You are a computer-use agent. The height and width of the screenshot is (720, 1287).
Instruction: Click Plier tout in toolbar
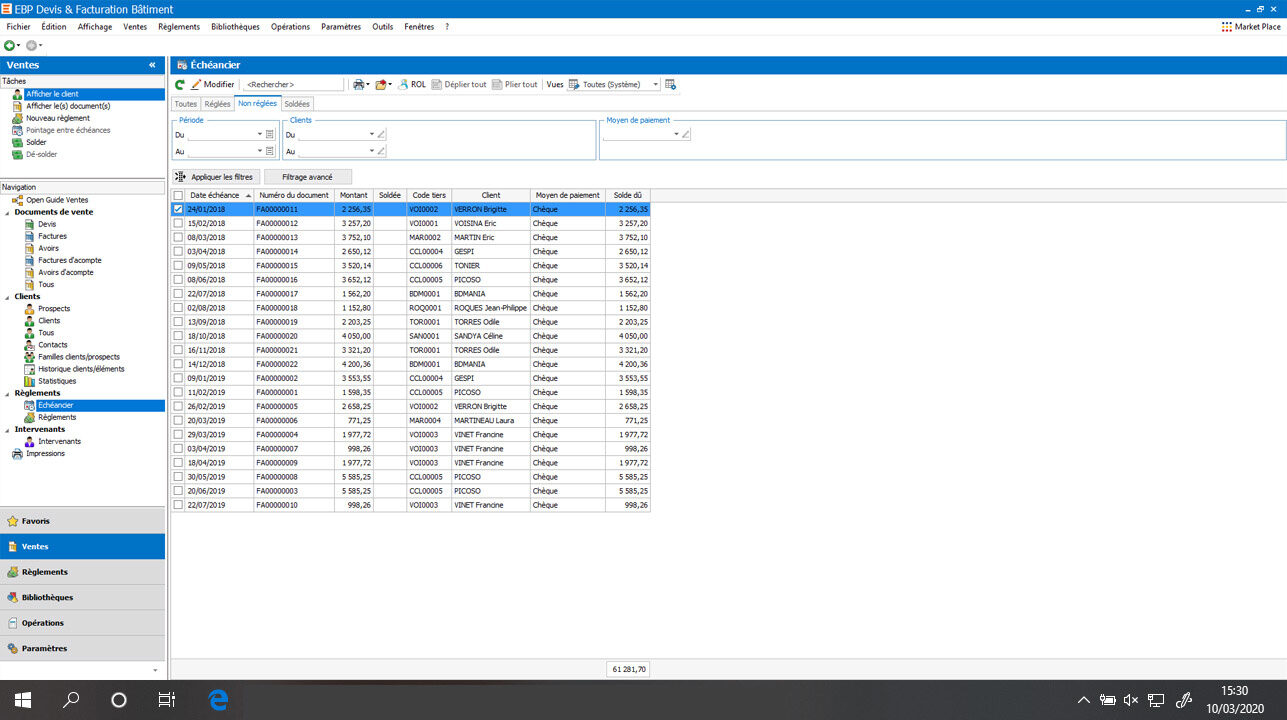pos(515,85)
